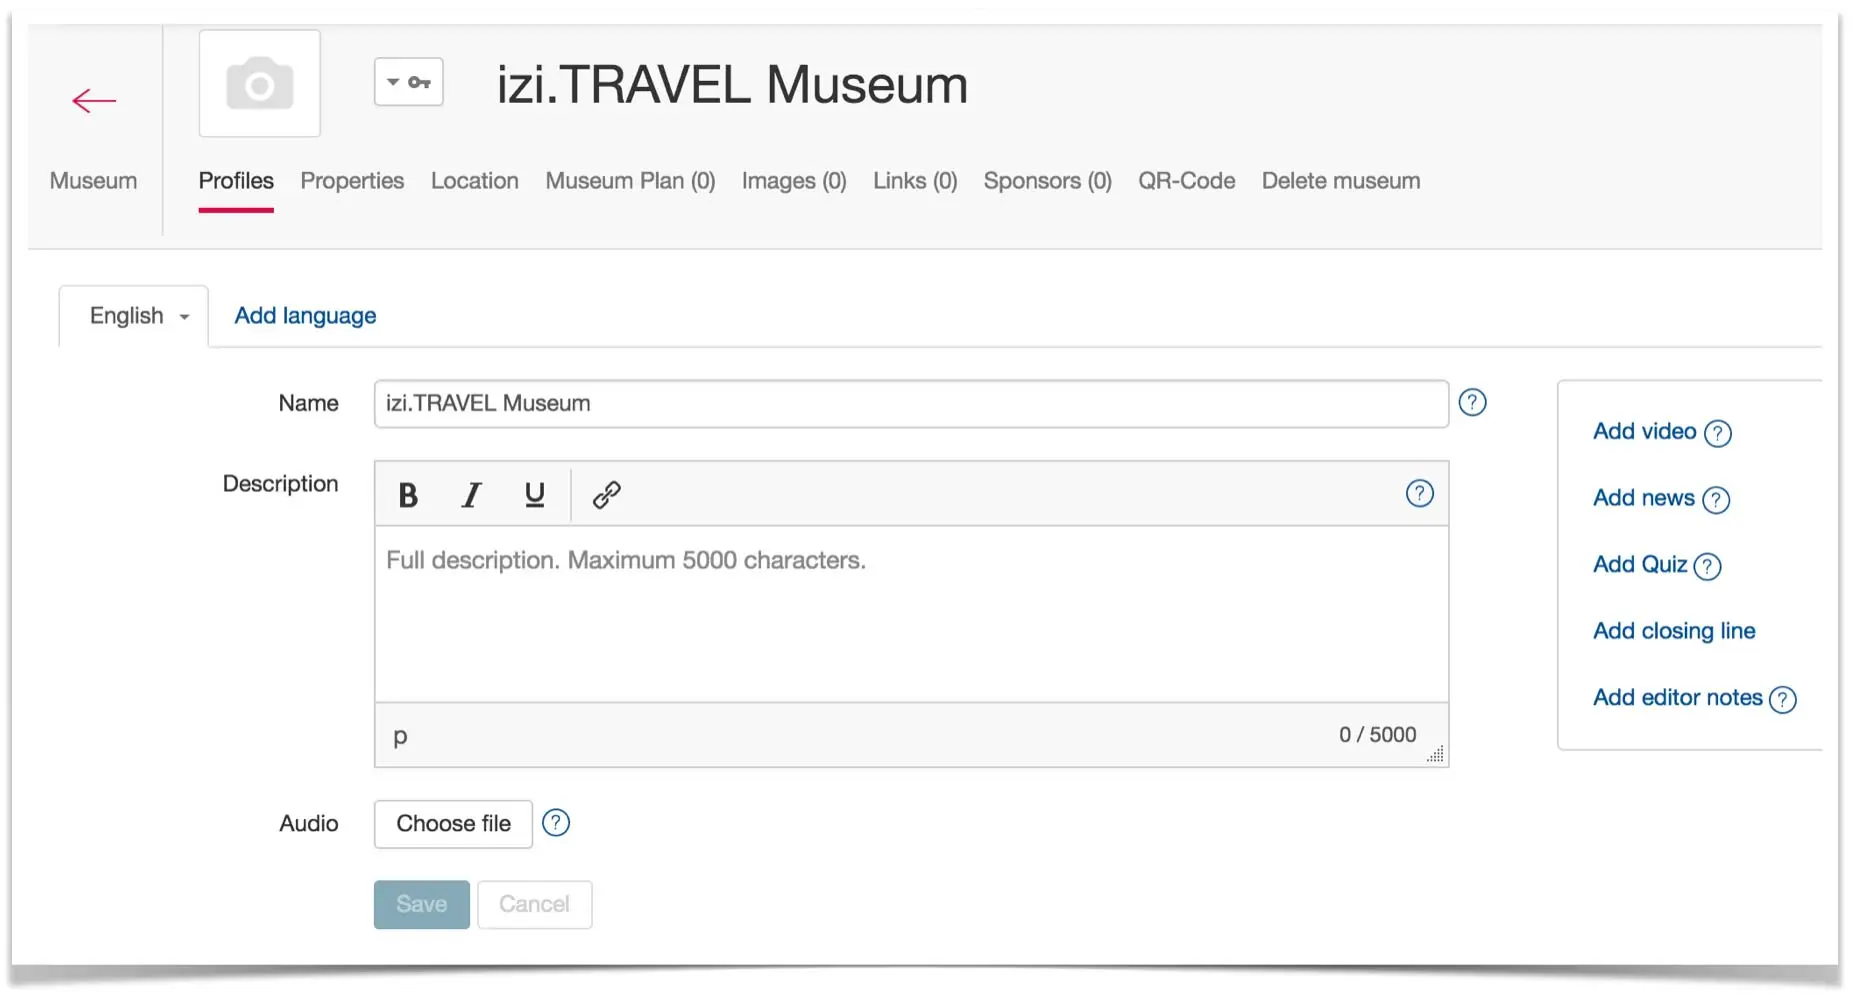The image size is (1852, 996).
Task: Switch to the Location tab
Action: [475, 181]
